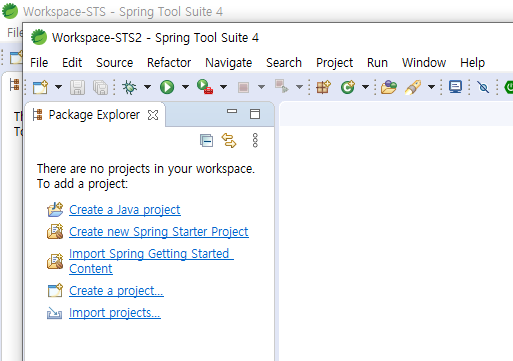Click the Open Console monitor icon
The height and width of the screenshot is (361, 513).
455,87
